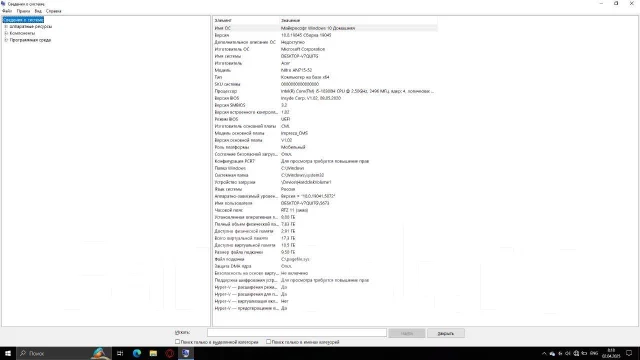Select the 'SKU системы' row
The image size is (640, 360).
click(x=325, y=84)
